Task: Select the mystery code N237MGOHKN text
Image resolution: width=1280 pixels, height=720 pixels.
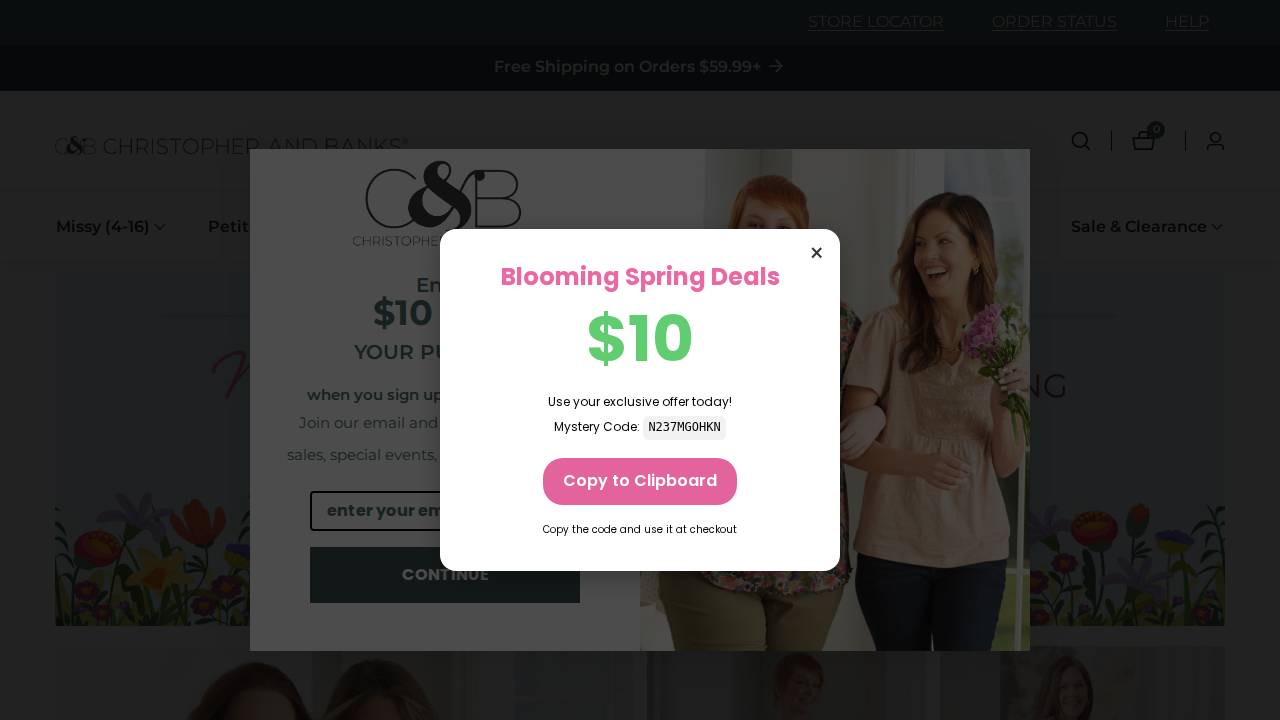Action: 684,427
